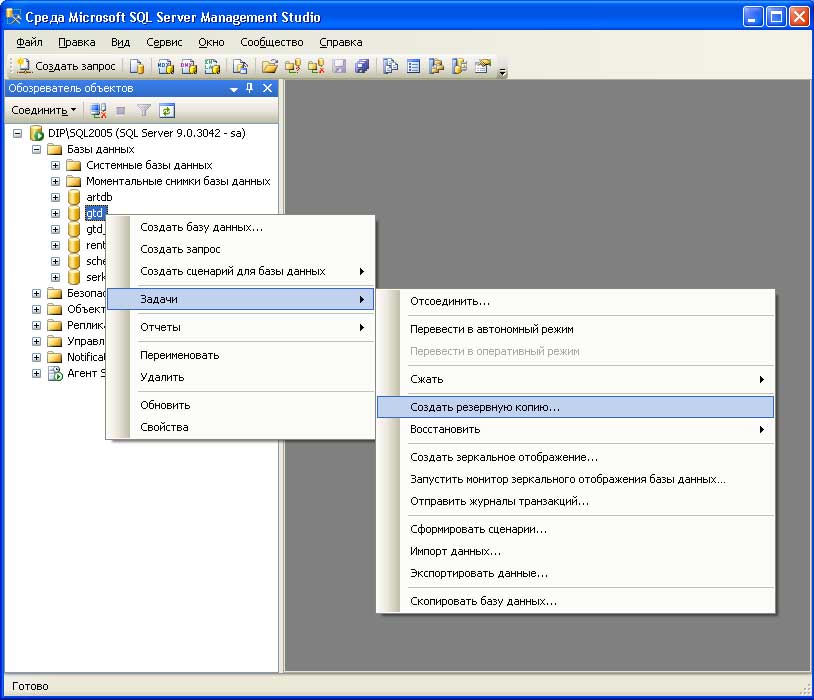Click the green Refresh icon in Object Explorer
The height and width of the screenshot is (700, 814).
[x=167, y=110]
